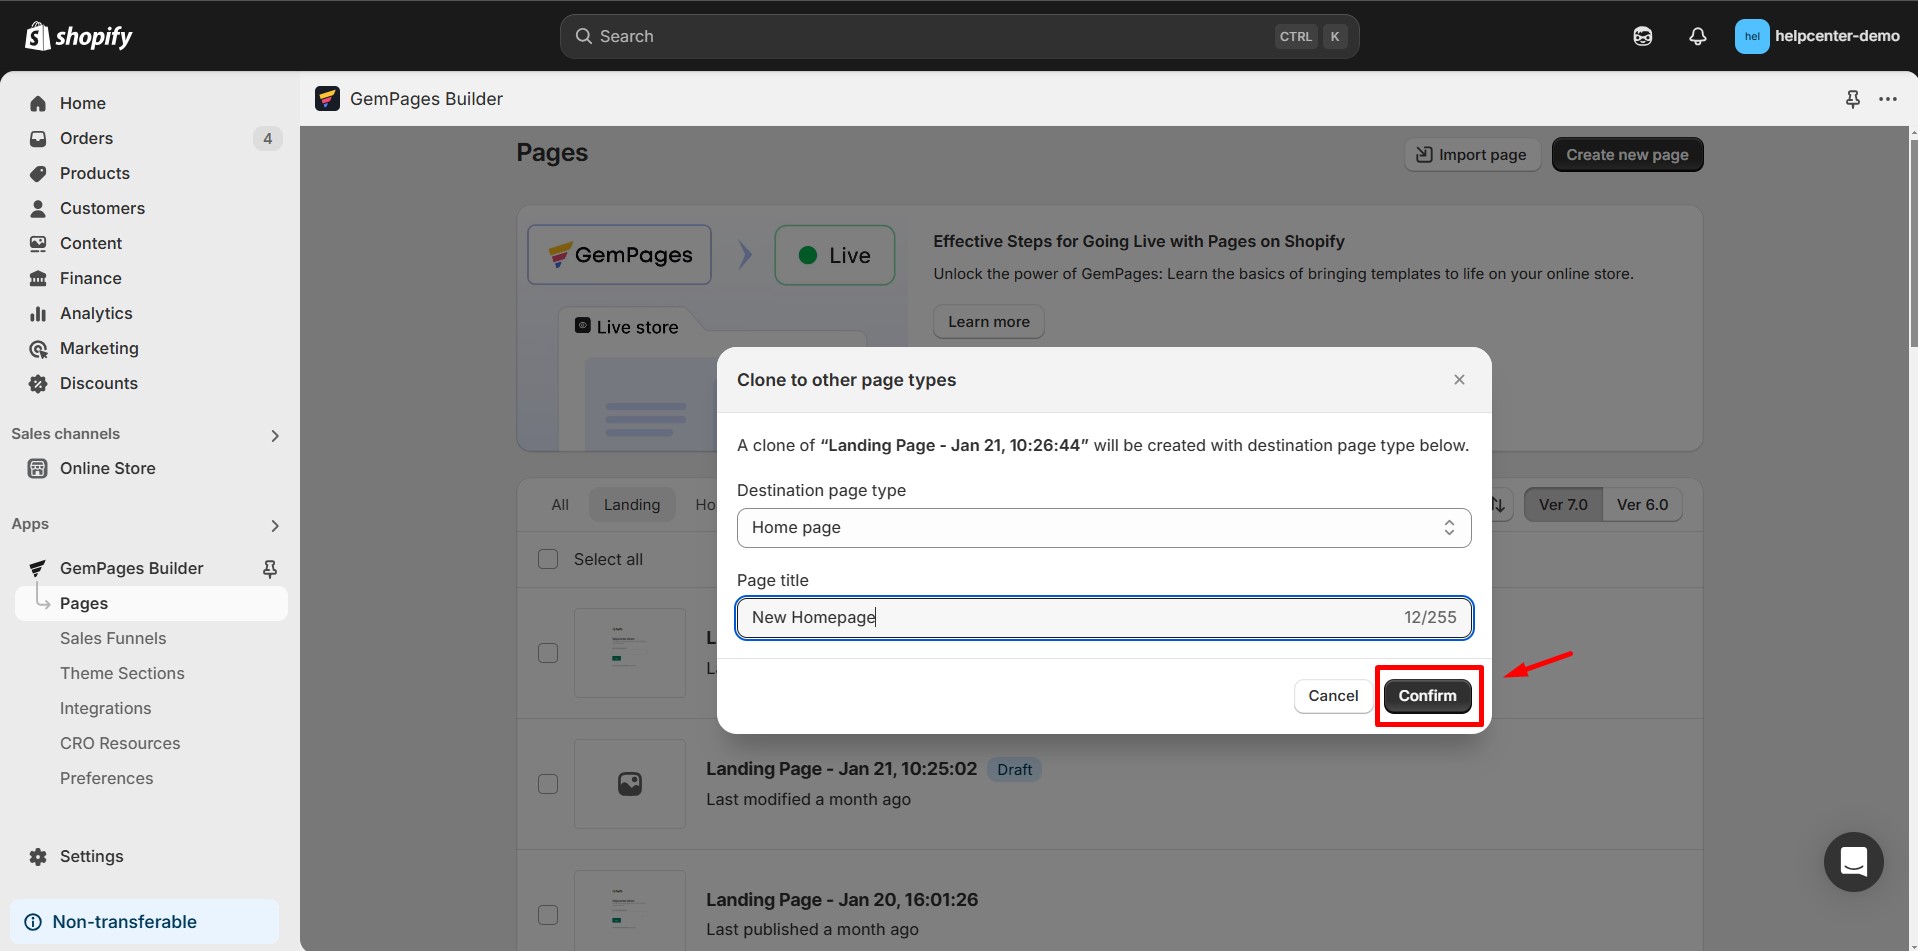Open the Products section icon

pyautogui.click(x=37, y=173)
